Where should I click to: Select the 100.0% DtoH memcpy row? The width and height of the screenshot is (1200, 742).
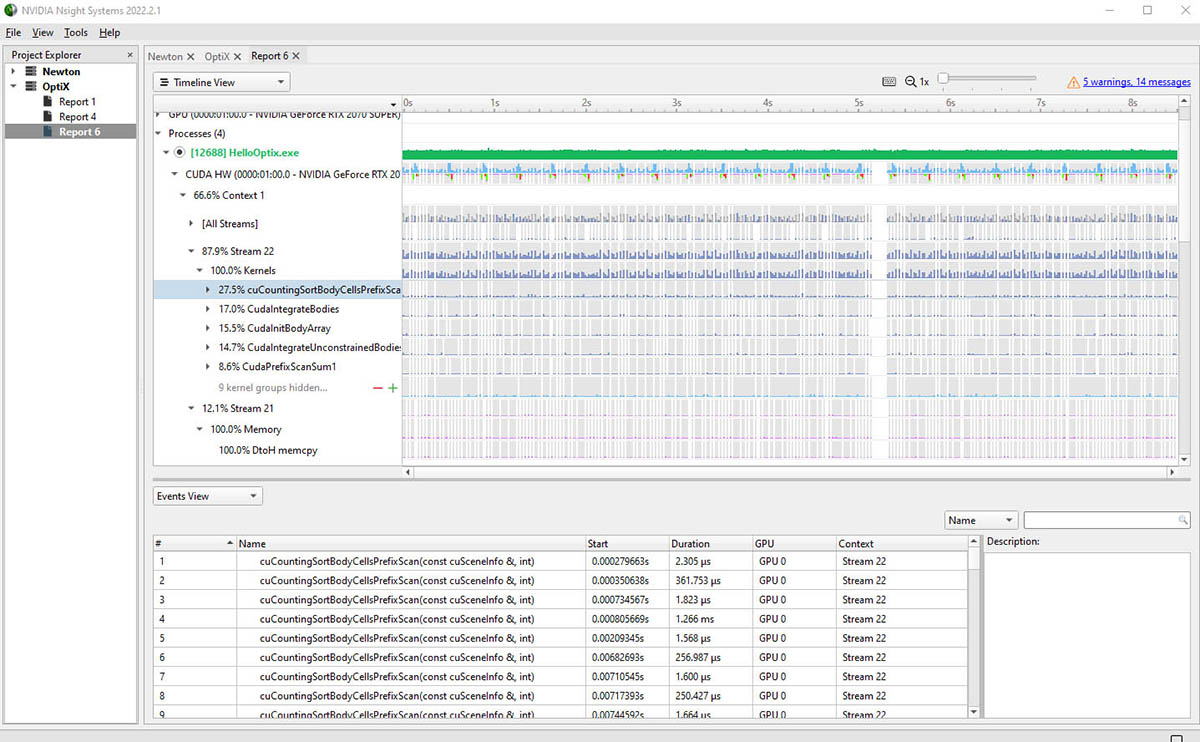click(268, 451)
